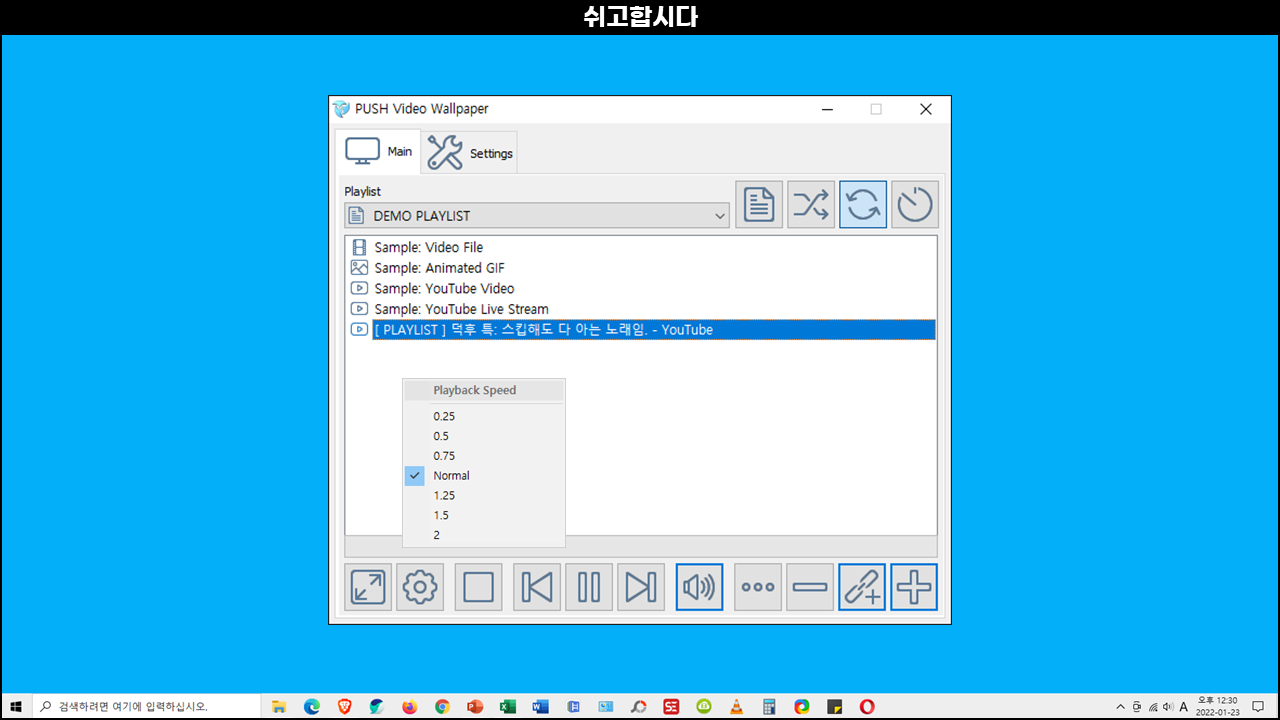
Task: Close the PUSH Video Wallpaper window
Action: [926, 109]
